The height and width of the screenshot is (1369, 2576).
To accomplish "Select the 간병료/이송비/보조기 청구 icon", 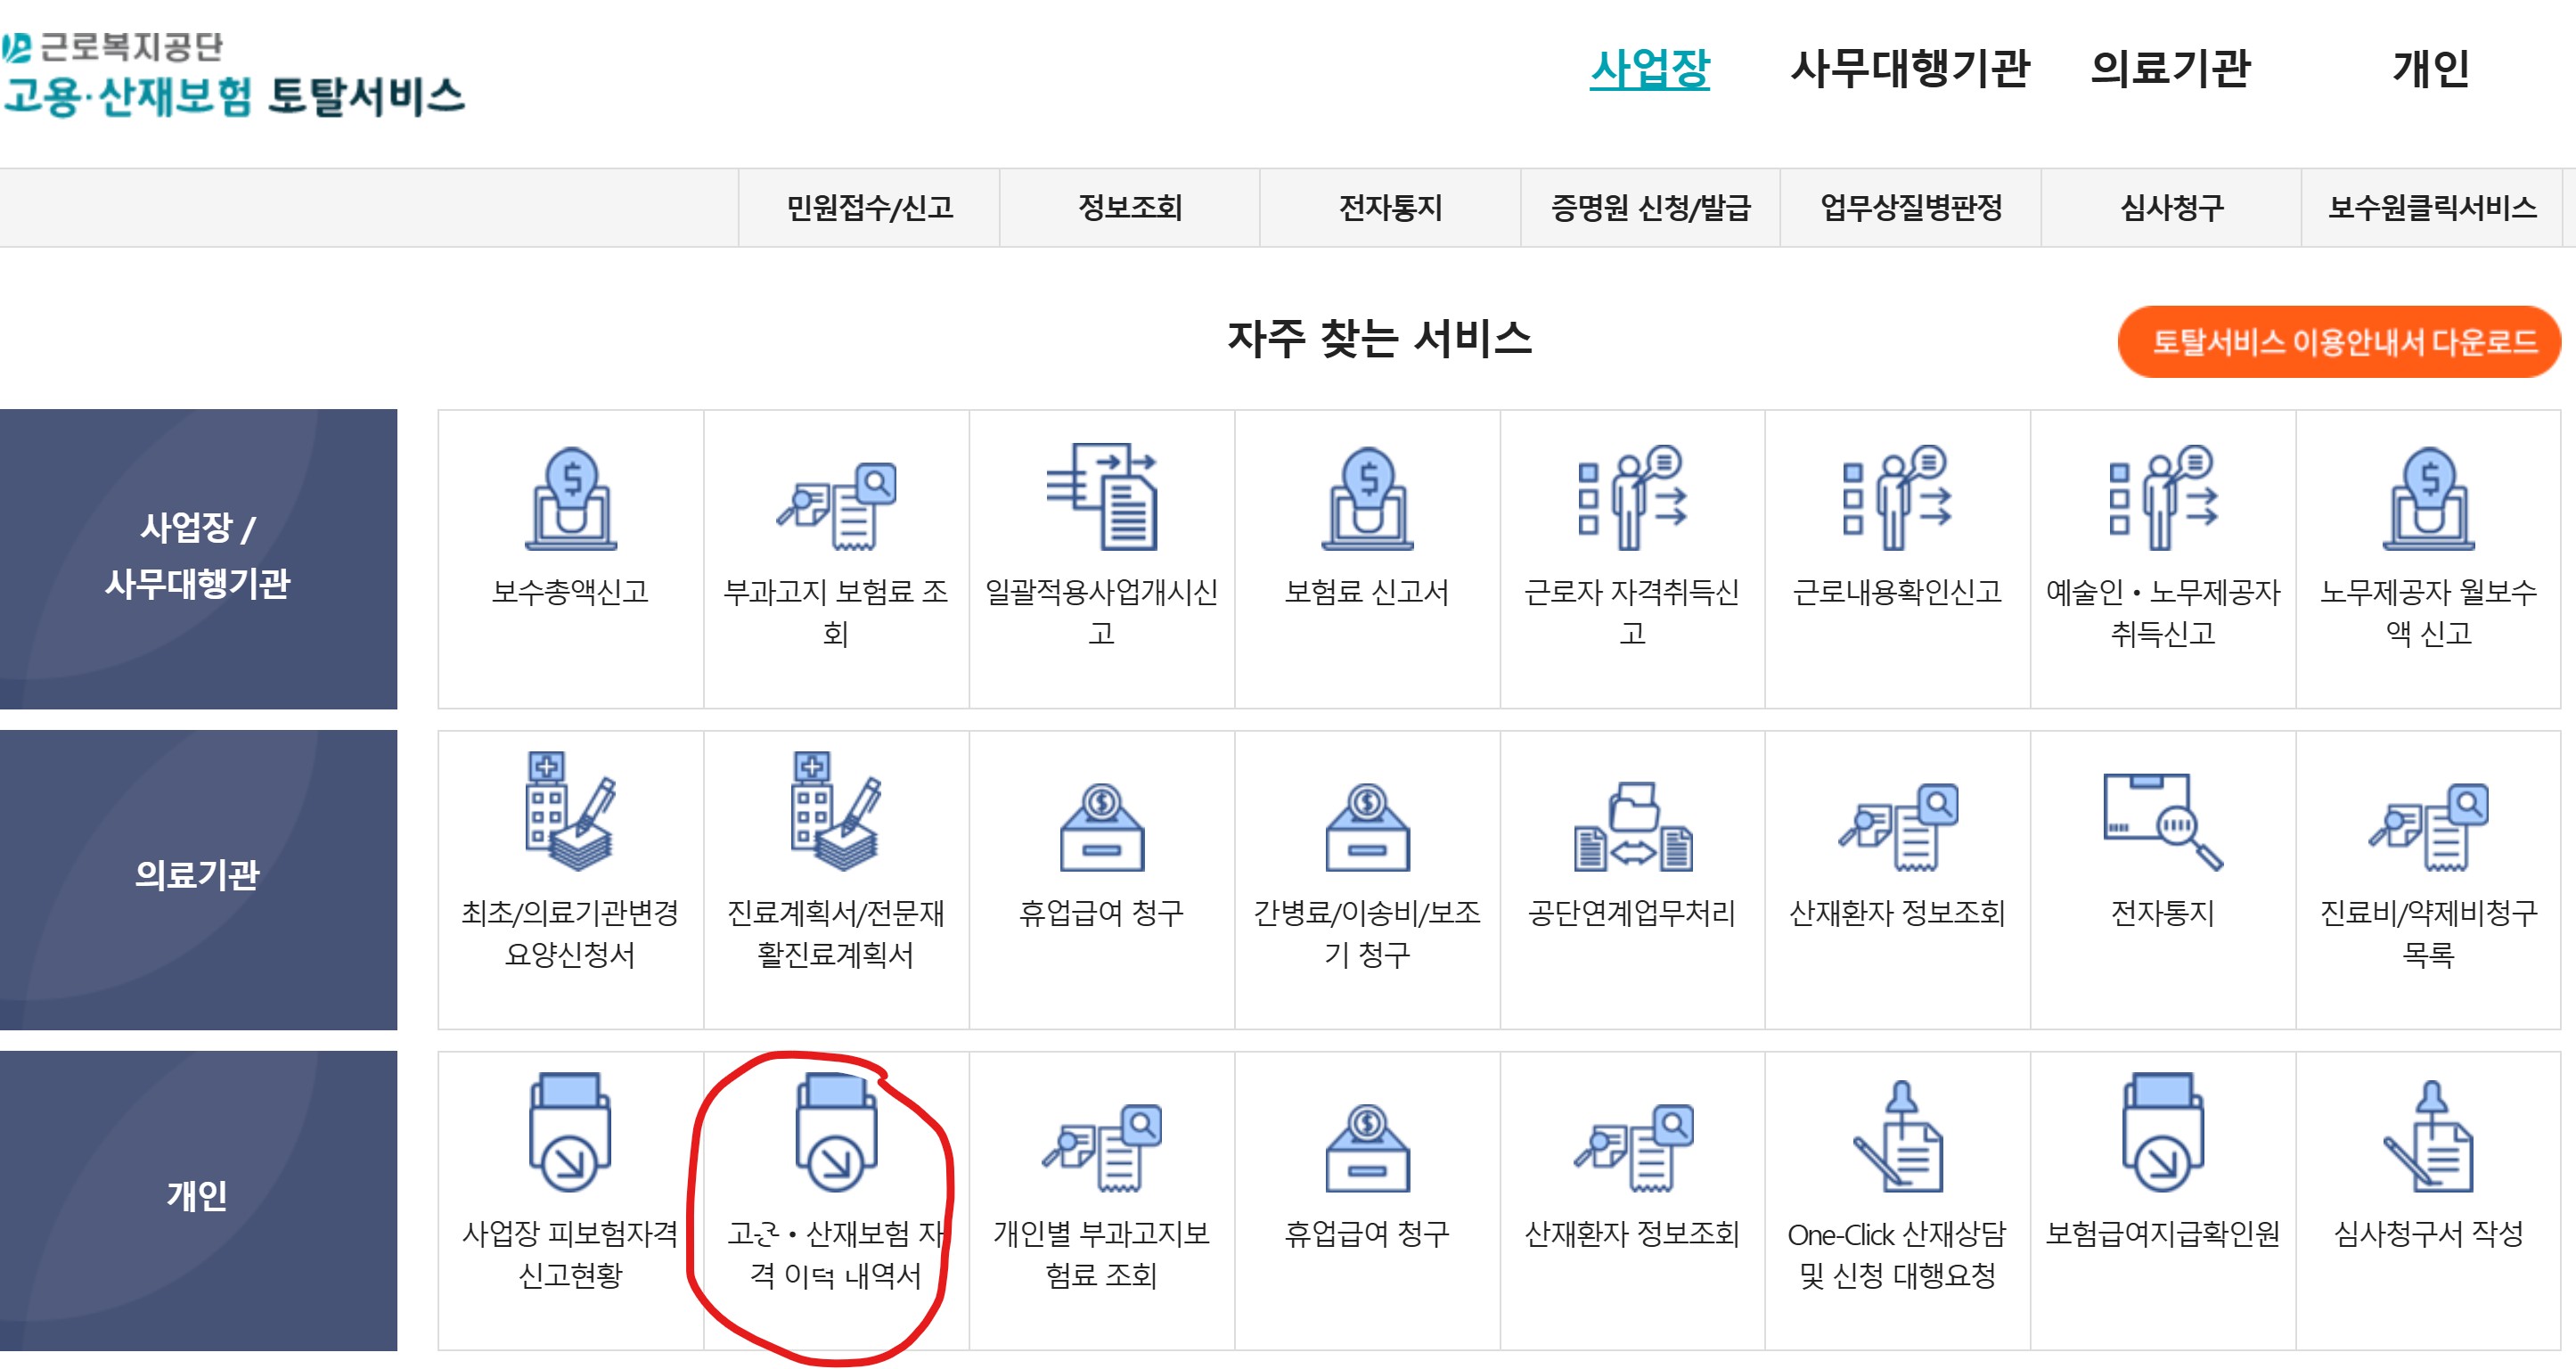I will 1367,827.
